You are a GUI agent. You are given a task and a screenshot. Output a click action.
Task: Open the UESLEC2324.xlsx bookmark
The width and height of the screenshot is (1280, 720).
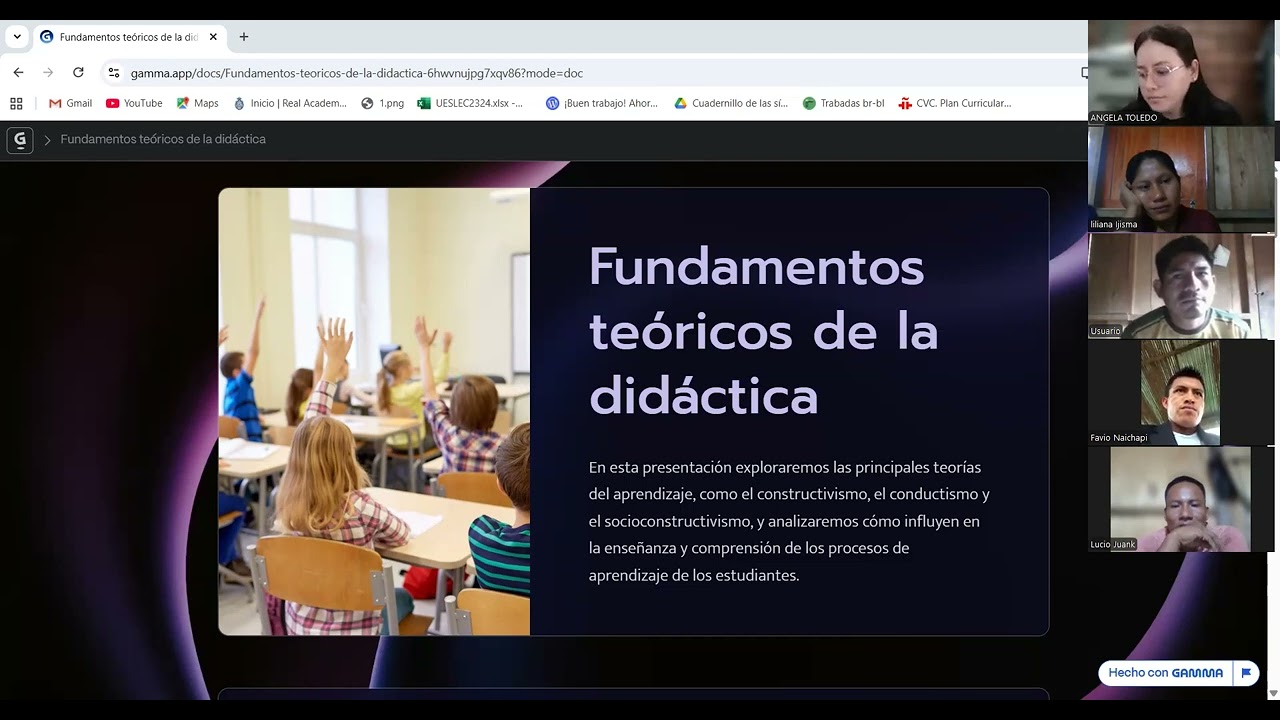point(470,103)
